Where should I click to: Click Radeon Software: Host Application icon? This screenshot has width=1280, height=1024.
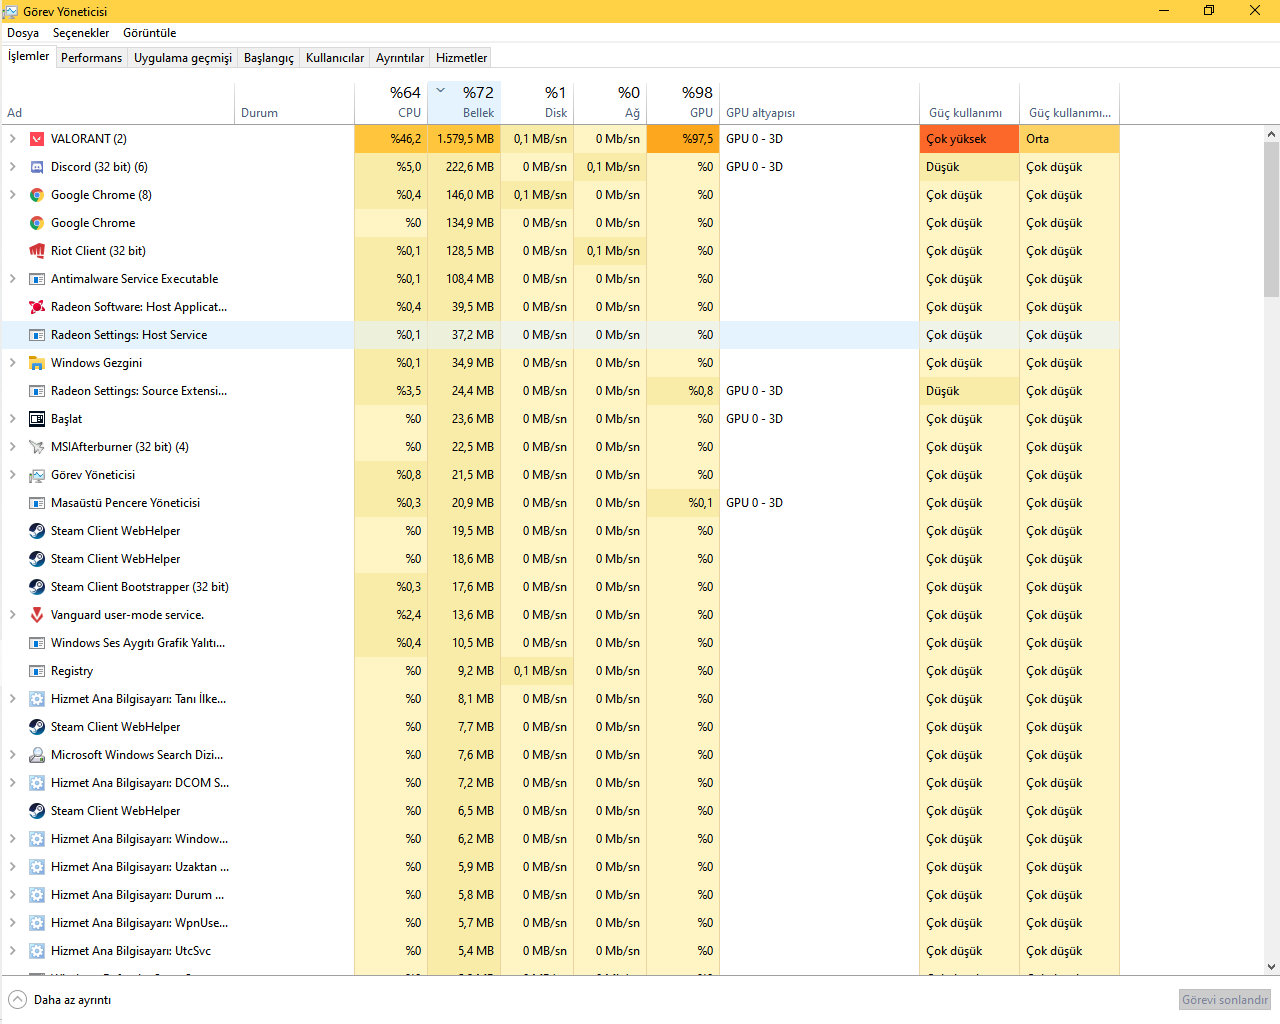pyautogui.click(x=37, y=307)
